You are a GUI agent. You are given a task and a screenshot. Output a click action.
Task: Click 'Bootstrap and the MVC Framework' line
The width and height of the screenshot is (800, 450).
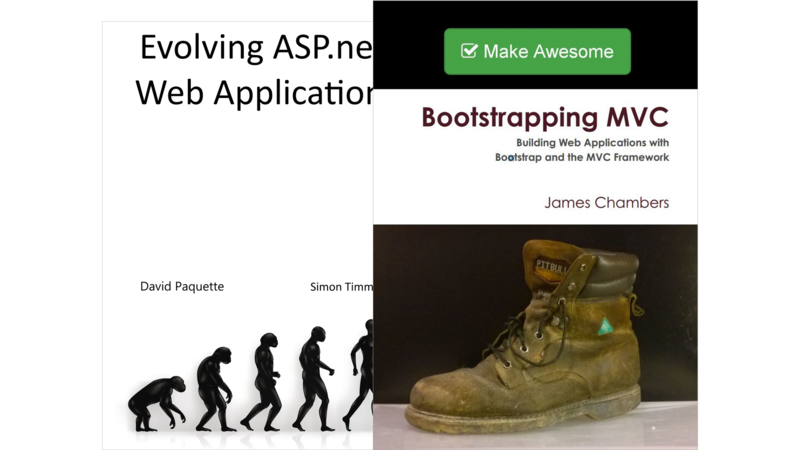(582, 157)
